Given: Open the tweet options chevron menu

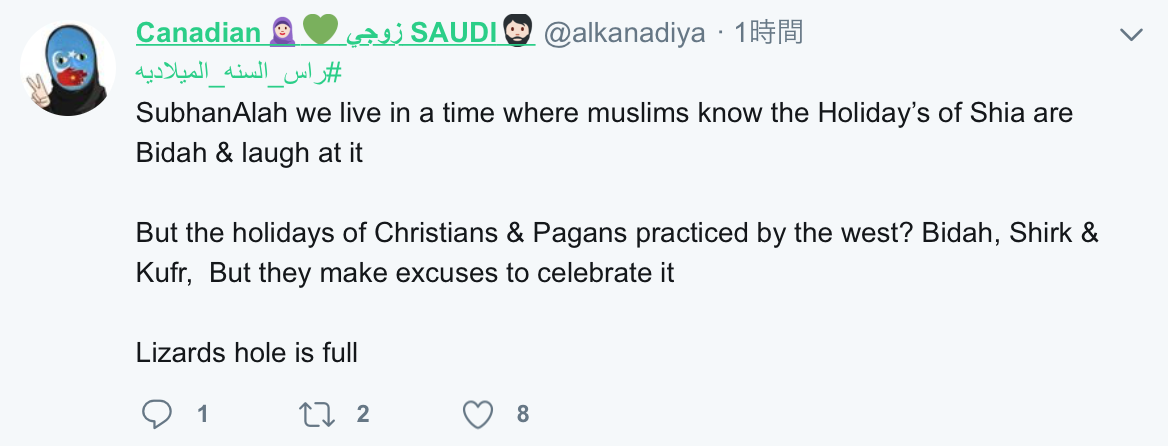Looking at the screenshot, I should pos(1131,35).
